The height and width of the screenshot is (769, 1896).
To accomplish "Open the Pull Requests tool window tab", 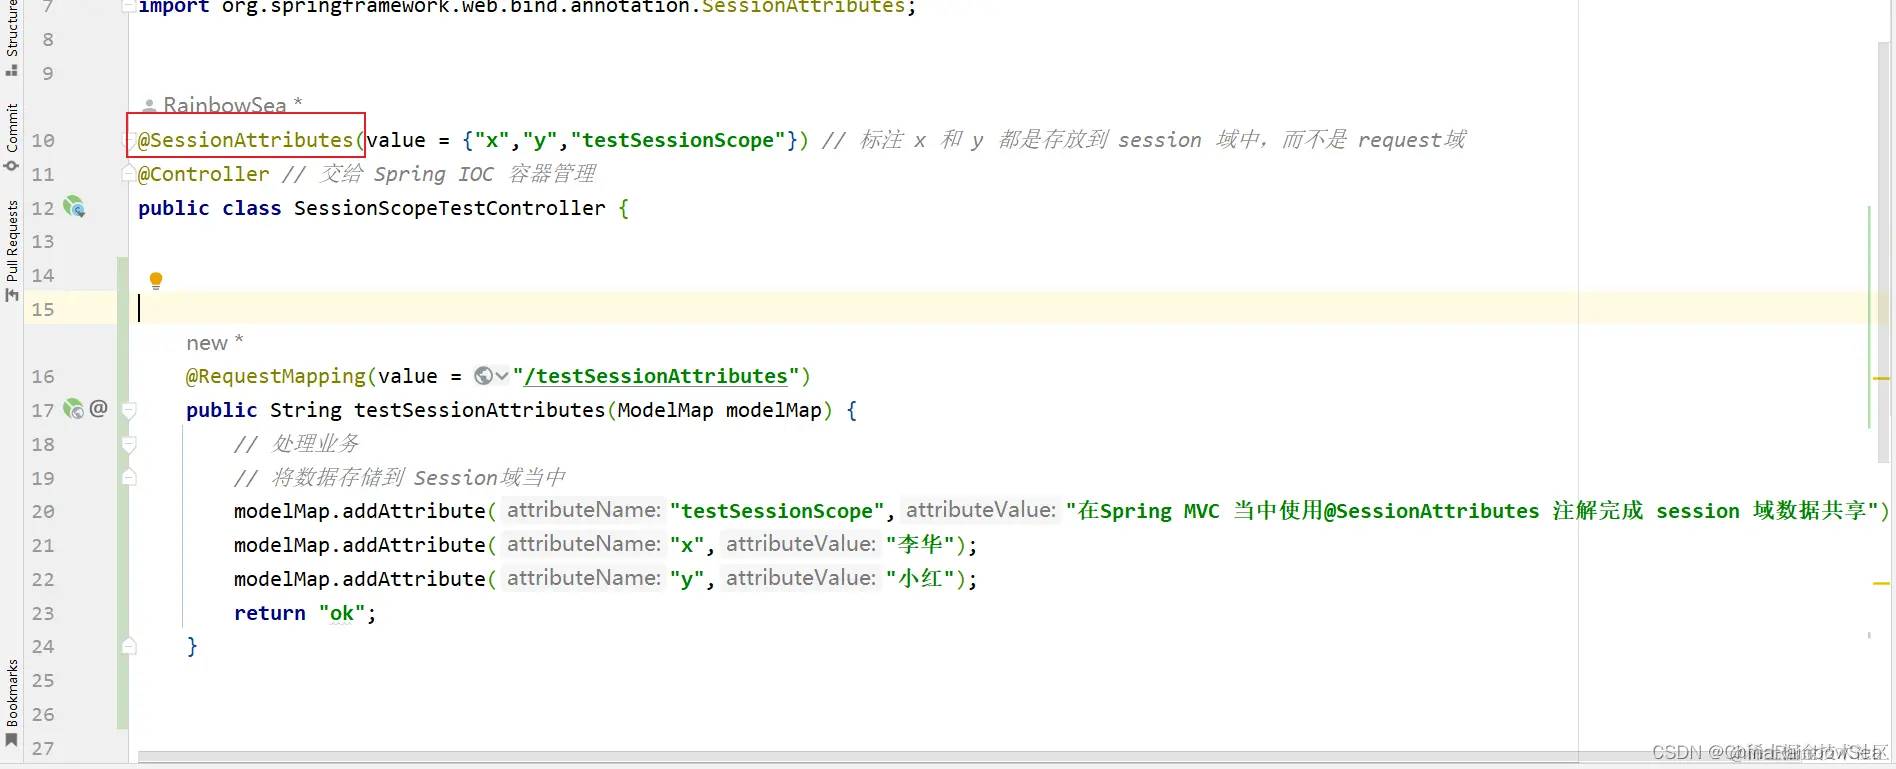I will [x=12, y=250].
